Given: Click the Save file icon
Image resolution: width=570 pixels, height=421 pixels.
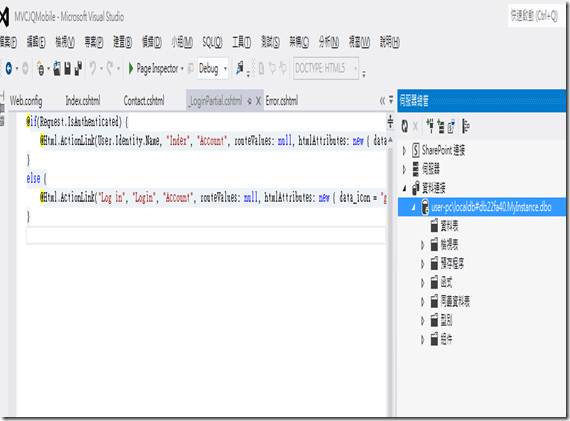Looking at the screenshot, I should pos(68,68).
